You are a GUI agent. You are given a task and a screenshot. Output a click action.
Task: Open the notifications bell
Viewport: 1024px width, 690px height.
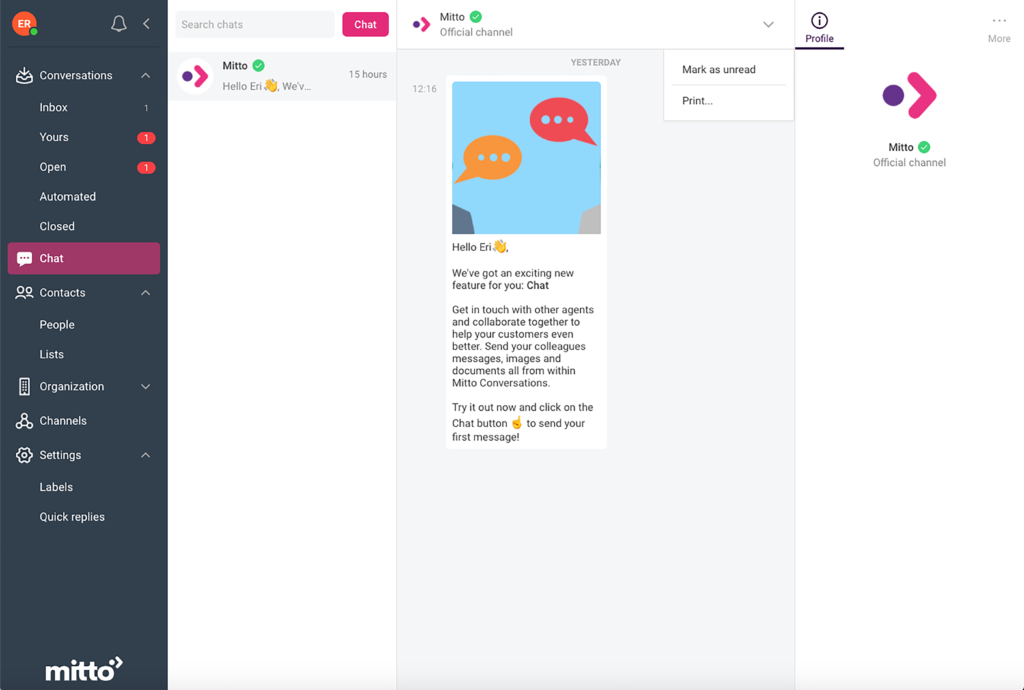[118, 24]
